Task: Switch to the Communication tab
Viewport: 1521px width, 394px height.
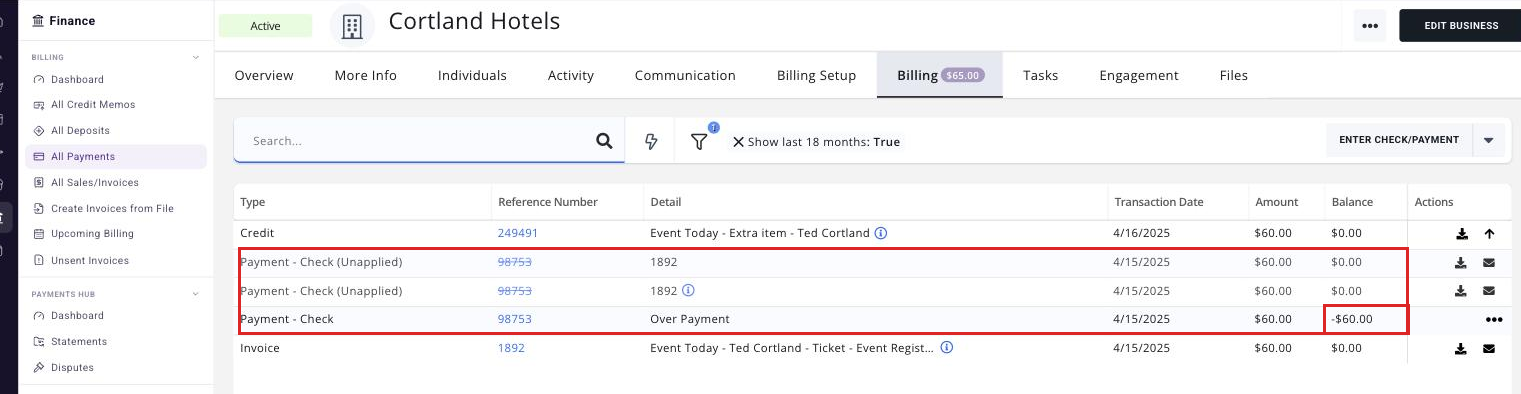Action: tap(685, 75)
